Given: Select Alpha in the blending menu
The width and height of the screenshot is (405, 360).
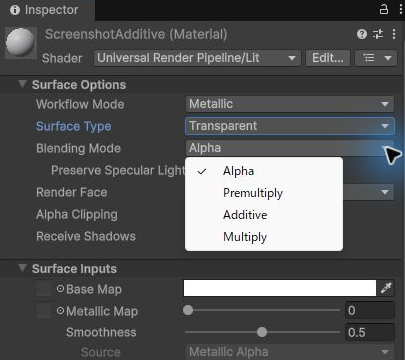Looking at the screenshot, I should [264, 171].
